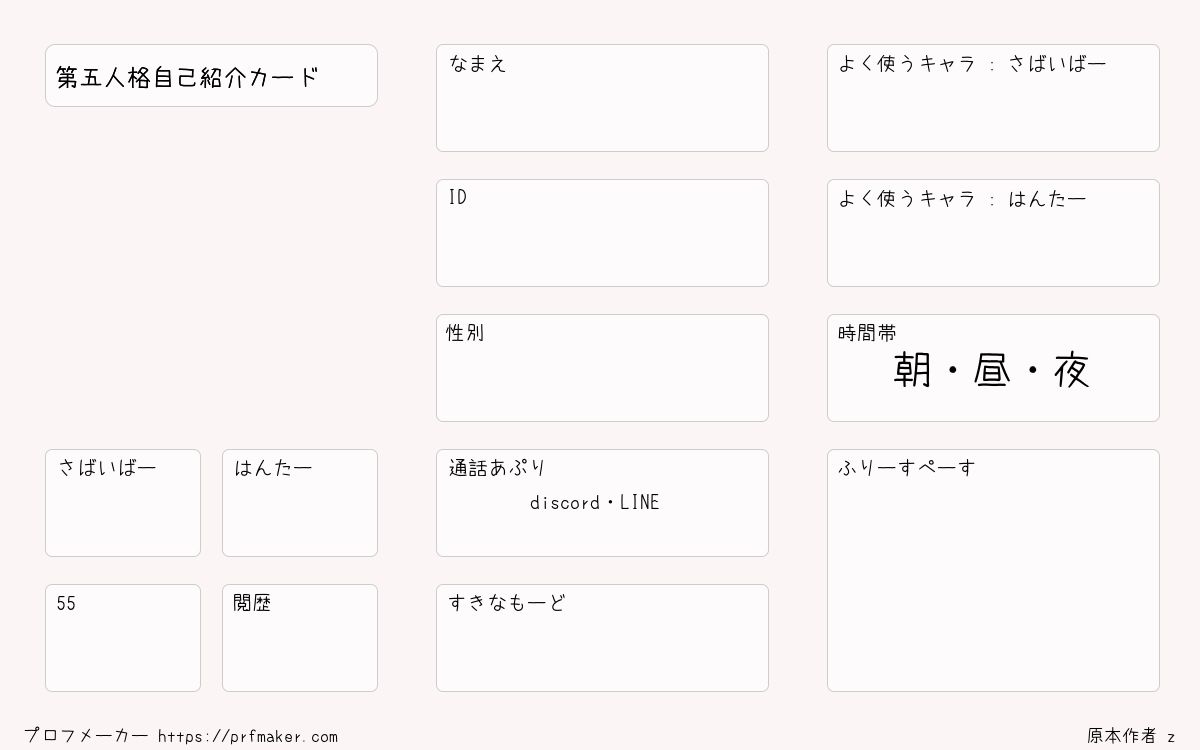The image size is (1200, 750).
Task: Click the 時間帯 label
Action: point(867,333)
